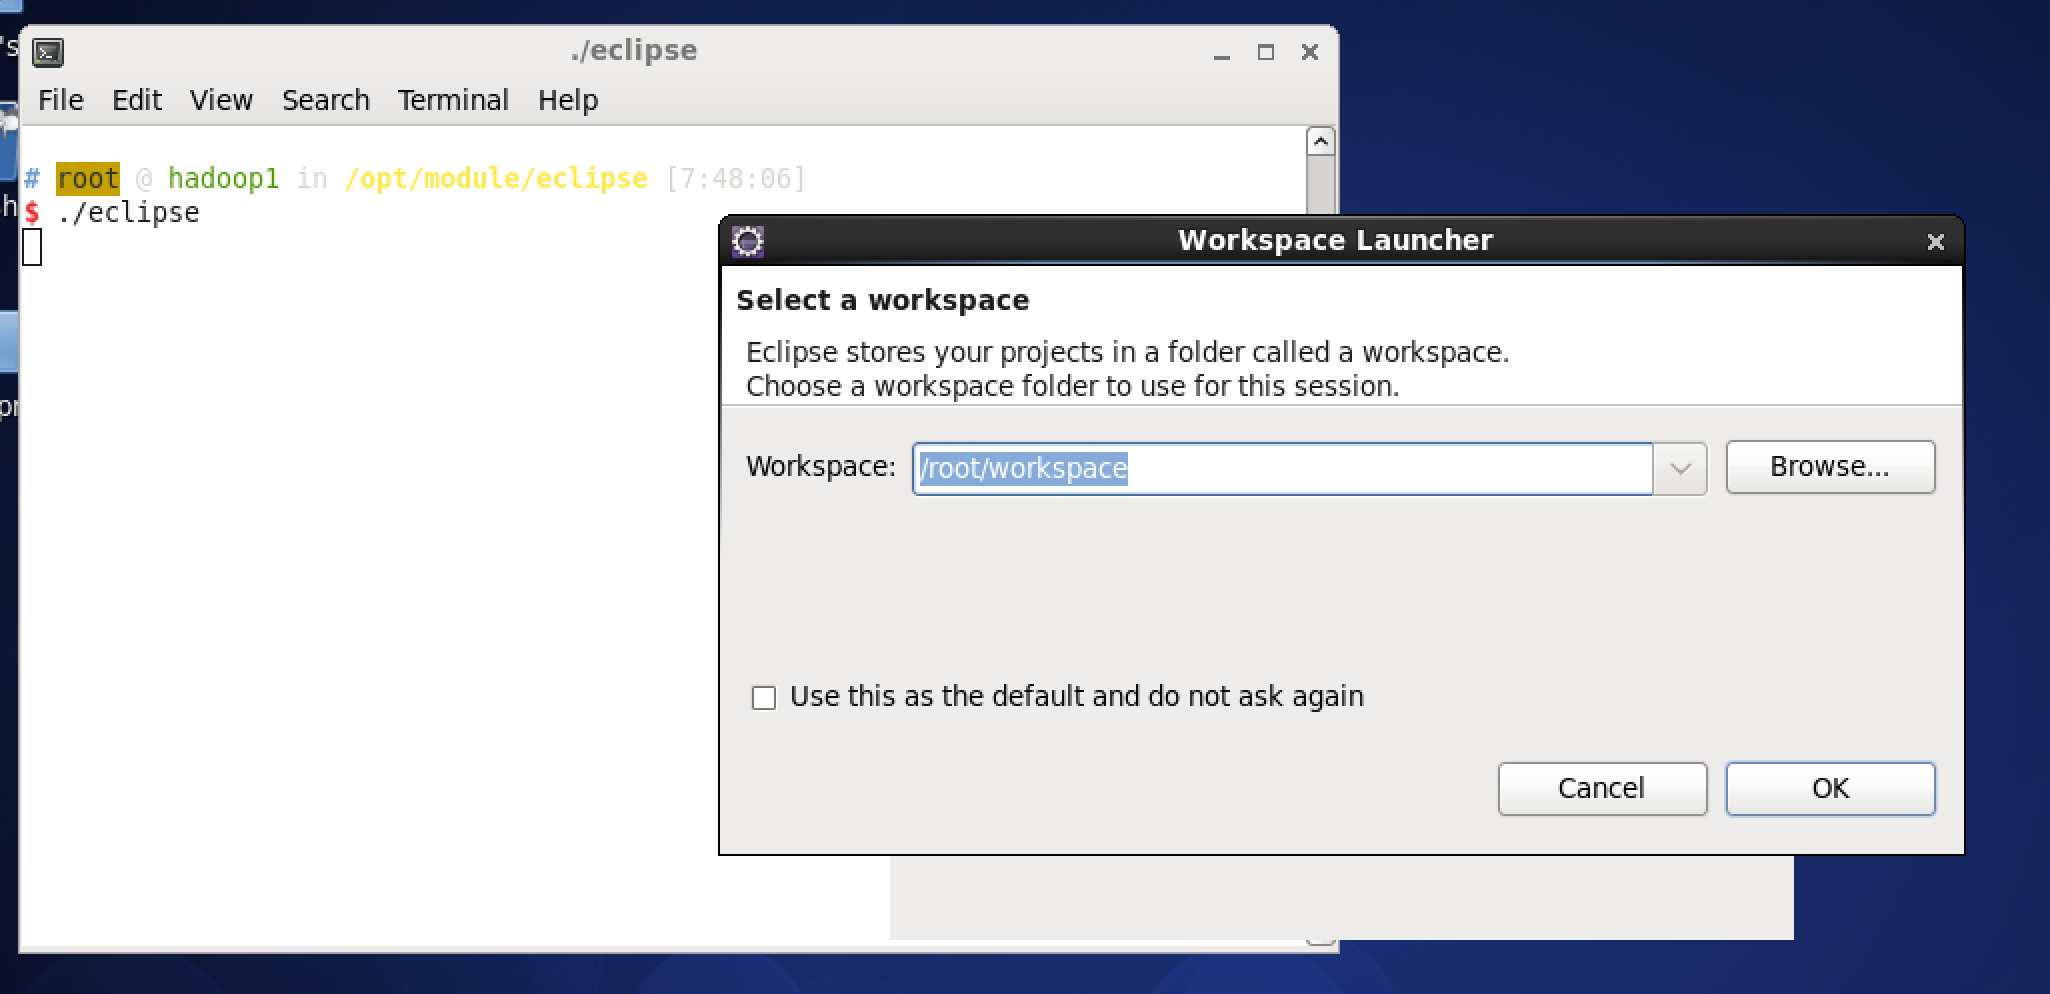
Task: Click the Eclipse icon in Workspace Launcher title
Action: point(748,241)
